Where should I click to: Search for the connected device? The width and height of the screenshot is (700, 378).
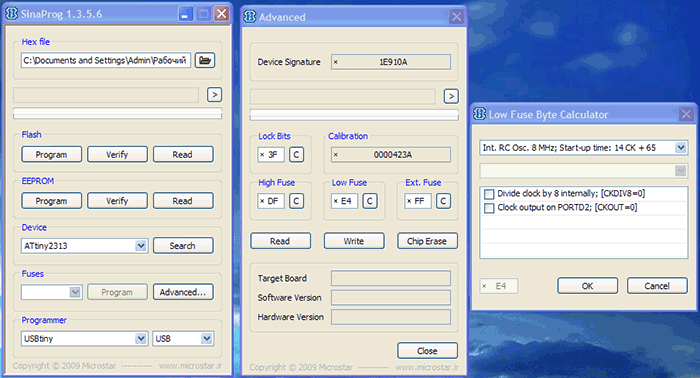[x=183, y=245]
